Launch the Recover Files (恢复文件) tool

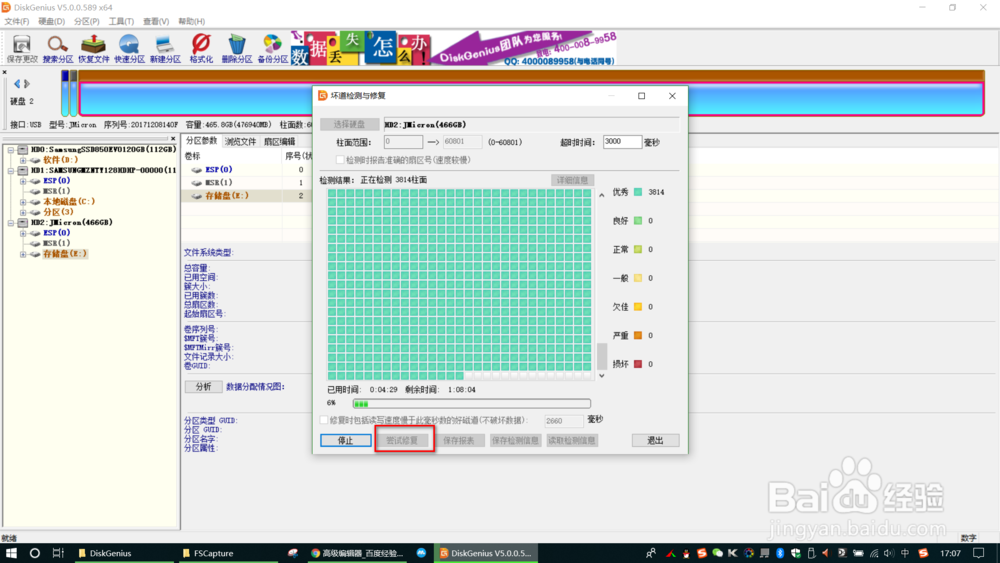tap(94, 48)
